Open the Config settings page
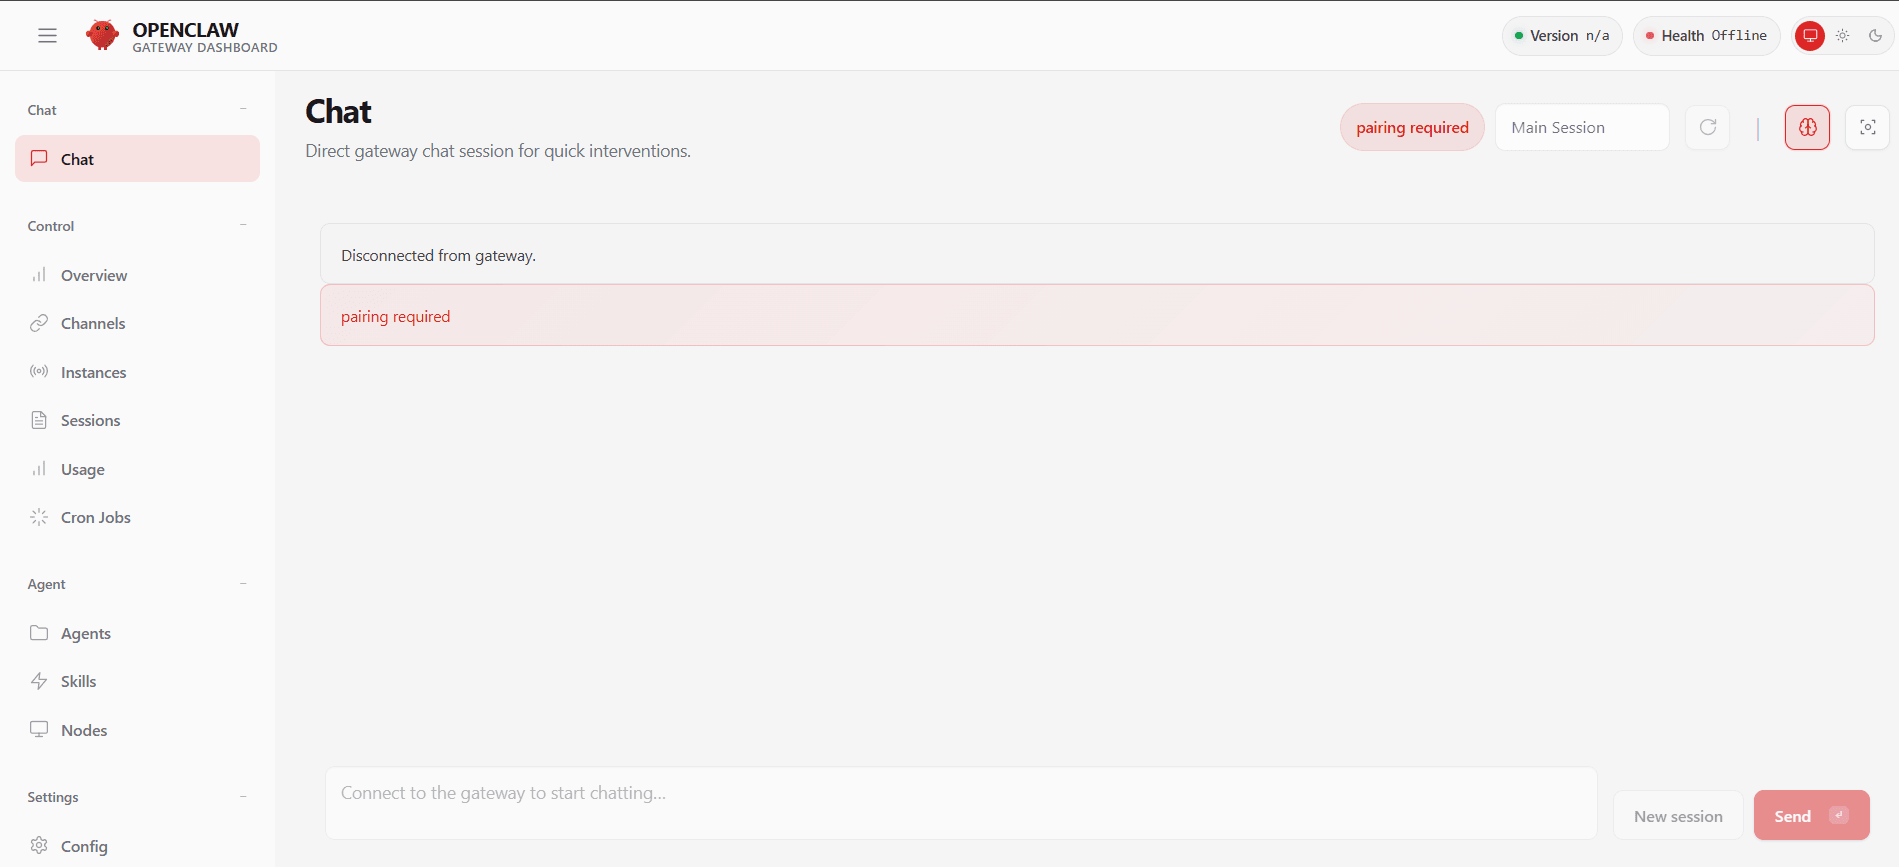The image size is (1899, 867). tap(83, 846)
